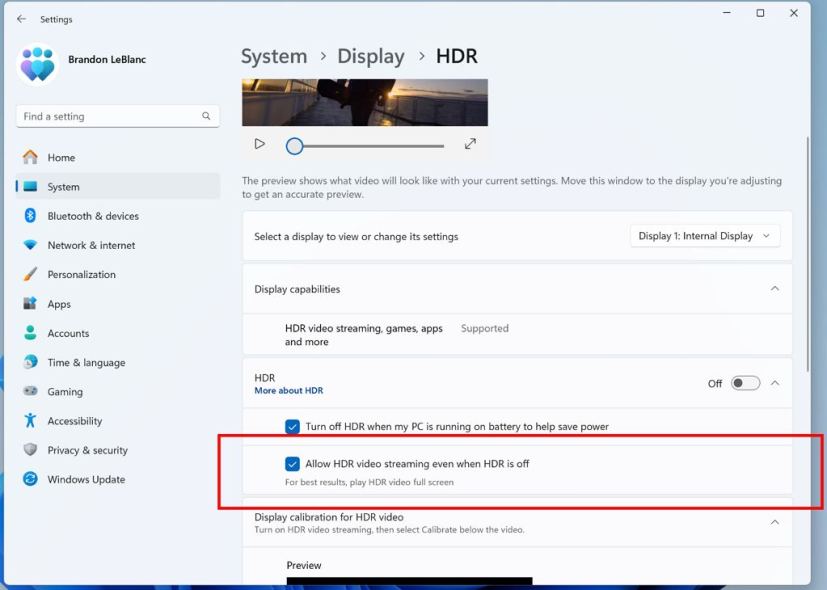Viewport: 827px width, 590px height.
Task: Open the display selection dropdown
Action: [704, 235]
